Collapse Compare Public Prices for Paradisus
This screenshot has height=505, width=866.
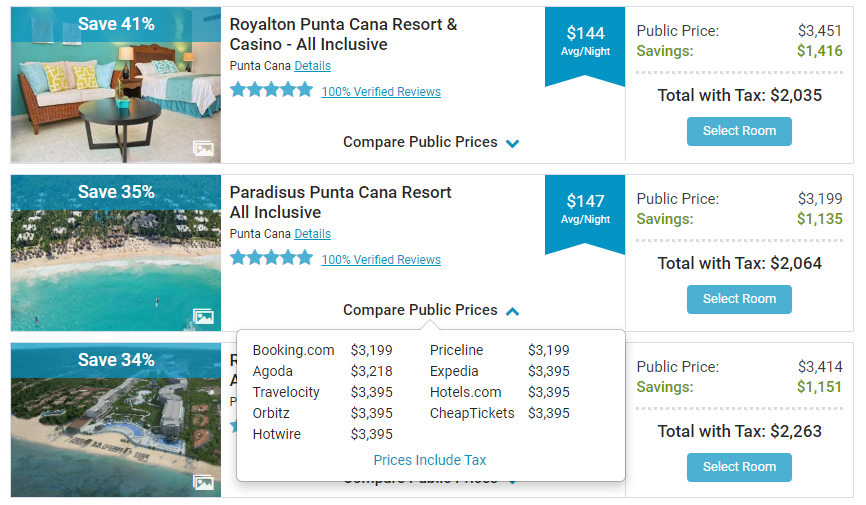[x=431, y=310]
